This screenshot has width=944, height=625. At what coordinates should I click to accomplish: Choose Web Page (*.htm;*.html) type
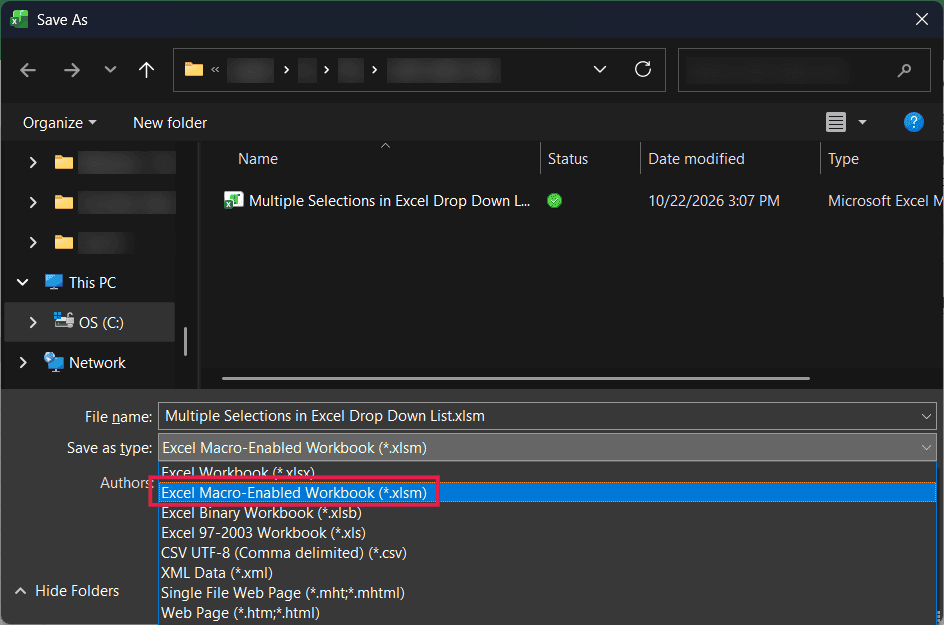547,613
